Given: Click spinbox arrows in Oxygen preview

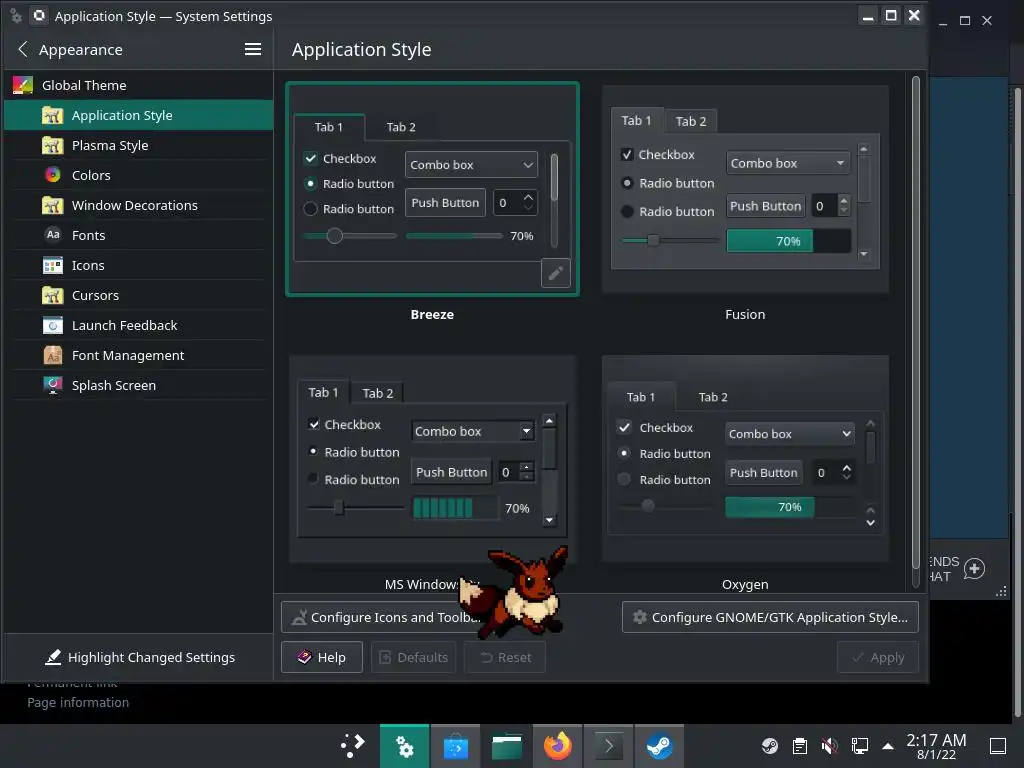Looking at the screenshot, I should click(x=846, y=472).
